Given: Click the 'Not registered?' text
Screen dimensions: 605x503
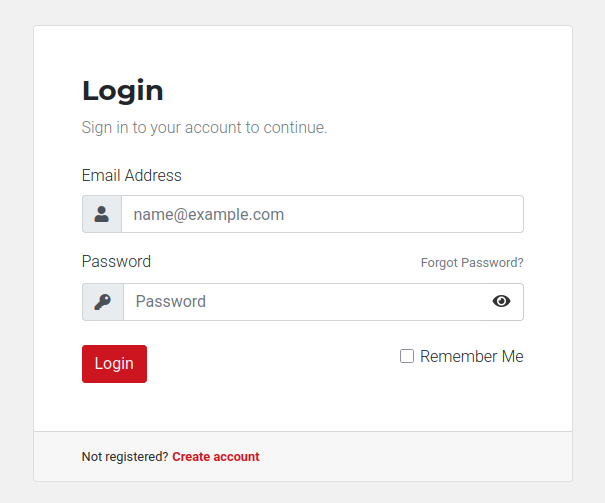Looking at the screenshot, I should (x=125, y=457).
